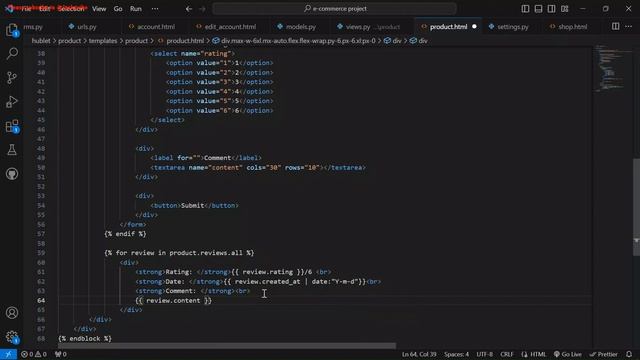
Task: Open the product.html breadcrumb segment
Action: pyautogui.click(x=181, y=41)
